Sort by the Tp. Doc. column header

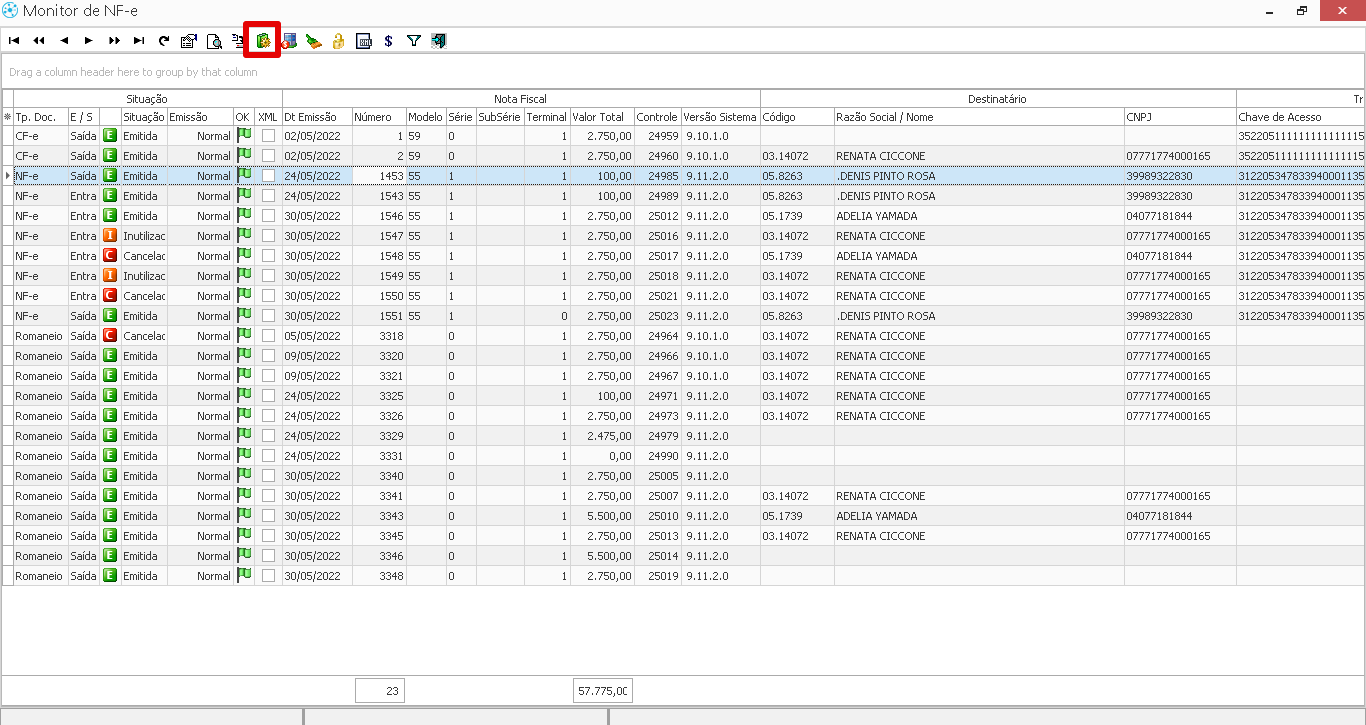click(40, 117)
